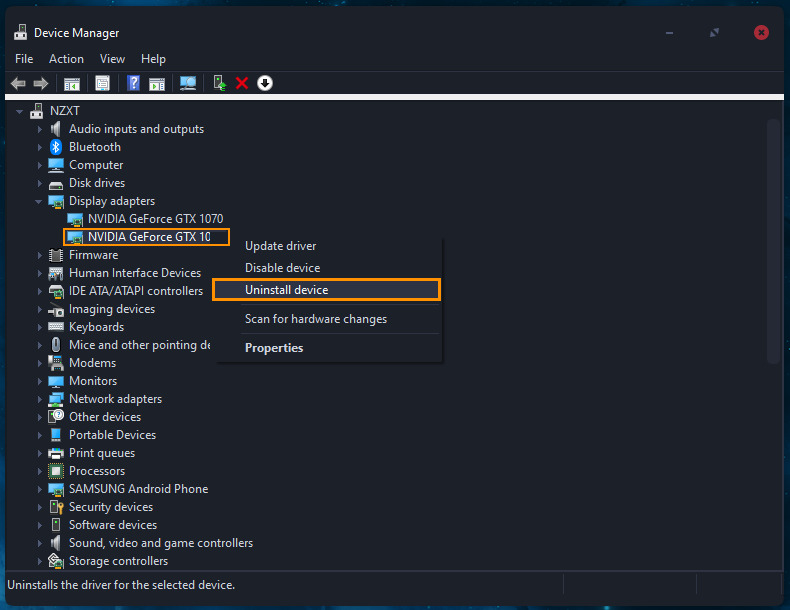This screenshot has height=610, width=790.
Task: Click the Disk drives label
Action: click(97, 183)
